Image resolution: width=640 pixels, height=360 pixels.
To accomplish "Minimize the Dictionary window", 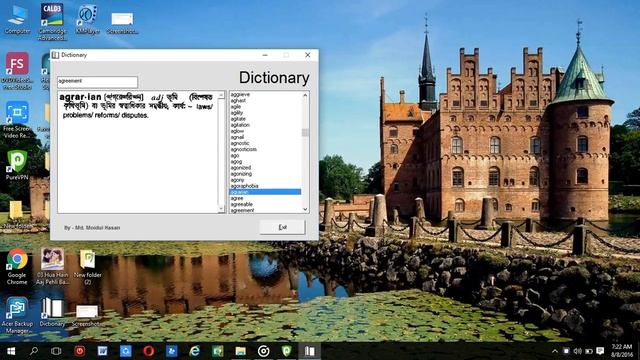I will [x=265, y=55].
